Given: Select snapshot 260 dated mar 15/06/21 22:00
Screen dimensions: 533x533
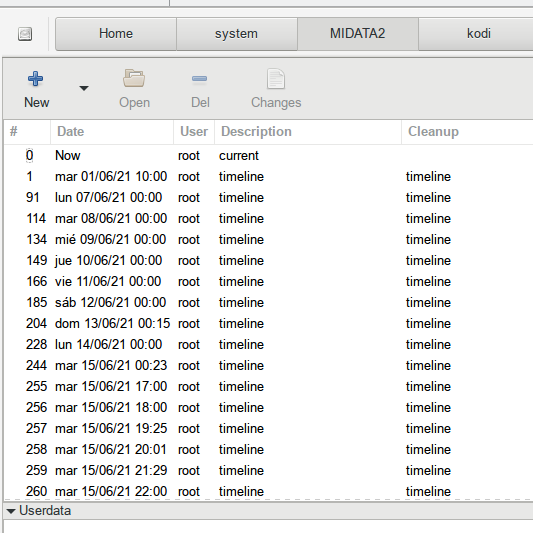Looking at the screenshot, I should [x=269, y=492].
